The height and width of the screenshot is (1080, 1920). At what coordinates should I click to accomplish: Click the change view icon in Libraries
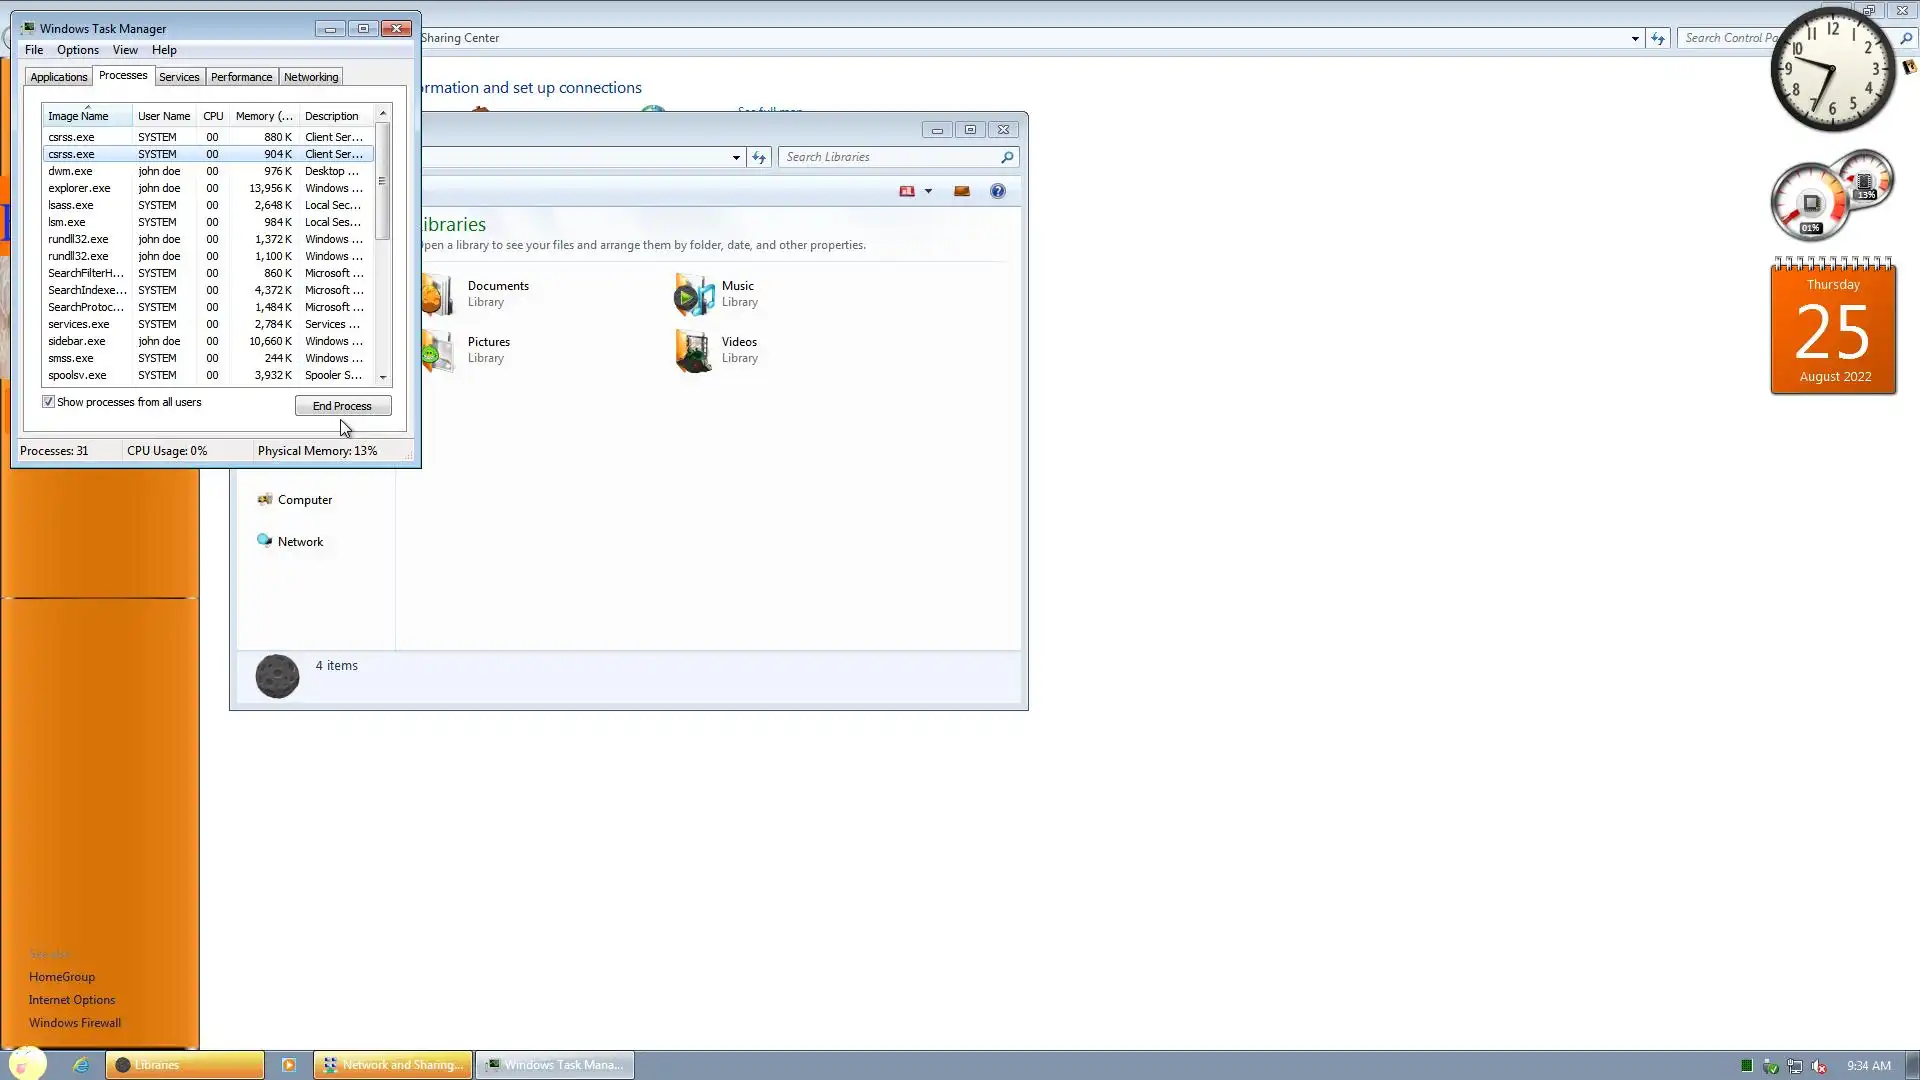pyautogui.click(x=907, y=191)
